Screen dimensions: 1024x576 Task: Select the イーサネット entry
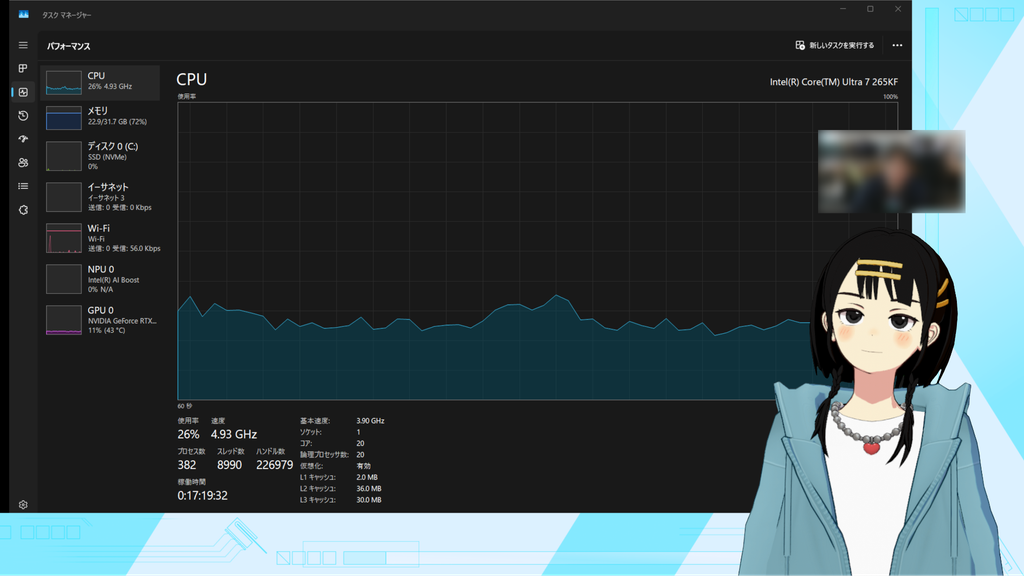pyautogui.click(x=100, y=197)
